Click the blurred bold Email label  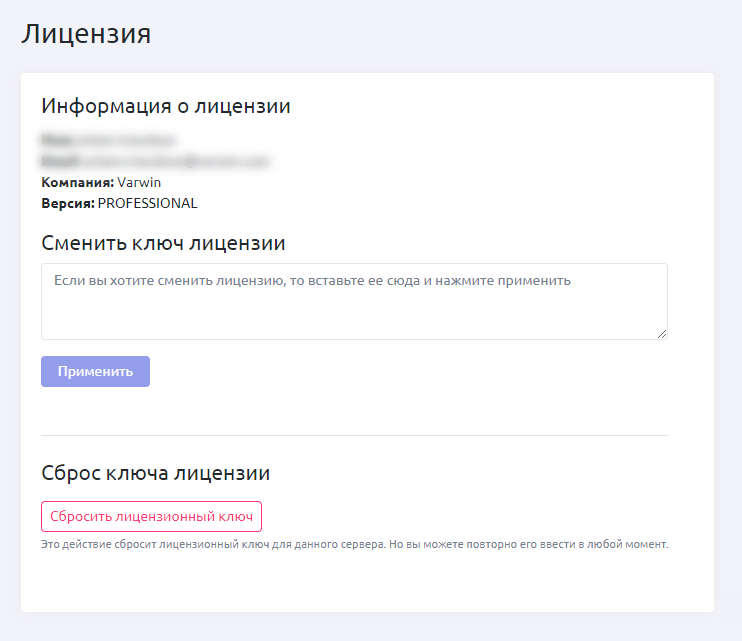pos(60,161)
